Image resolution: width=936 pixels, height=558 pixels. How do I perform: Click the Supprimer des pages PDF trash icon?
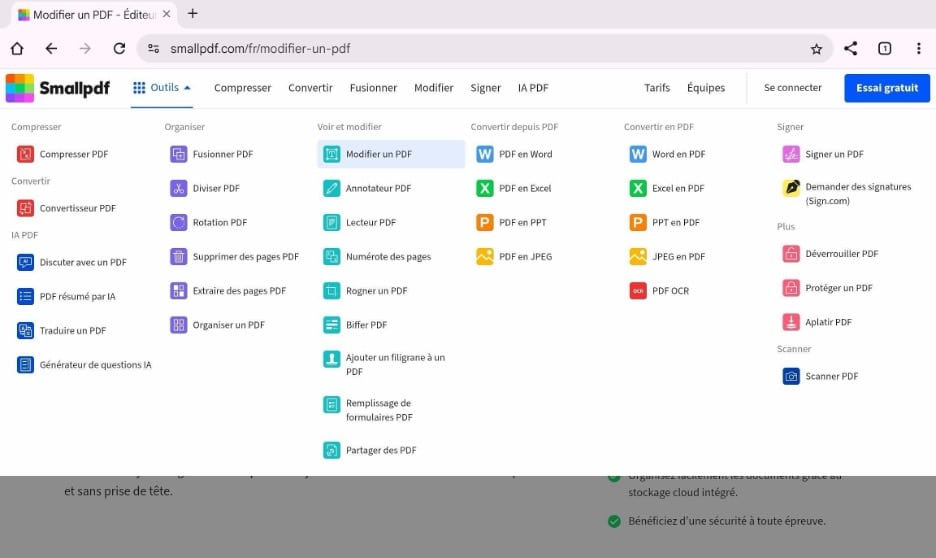[x=178, y=257]
